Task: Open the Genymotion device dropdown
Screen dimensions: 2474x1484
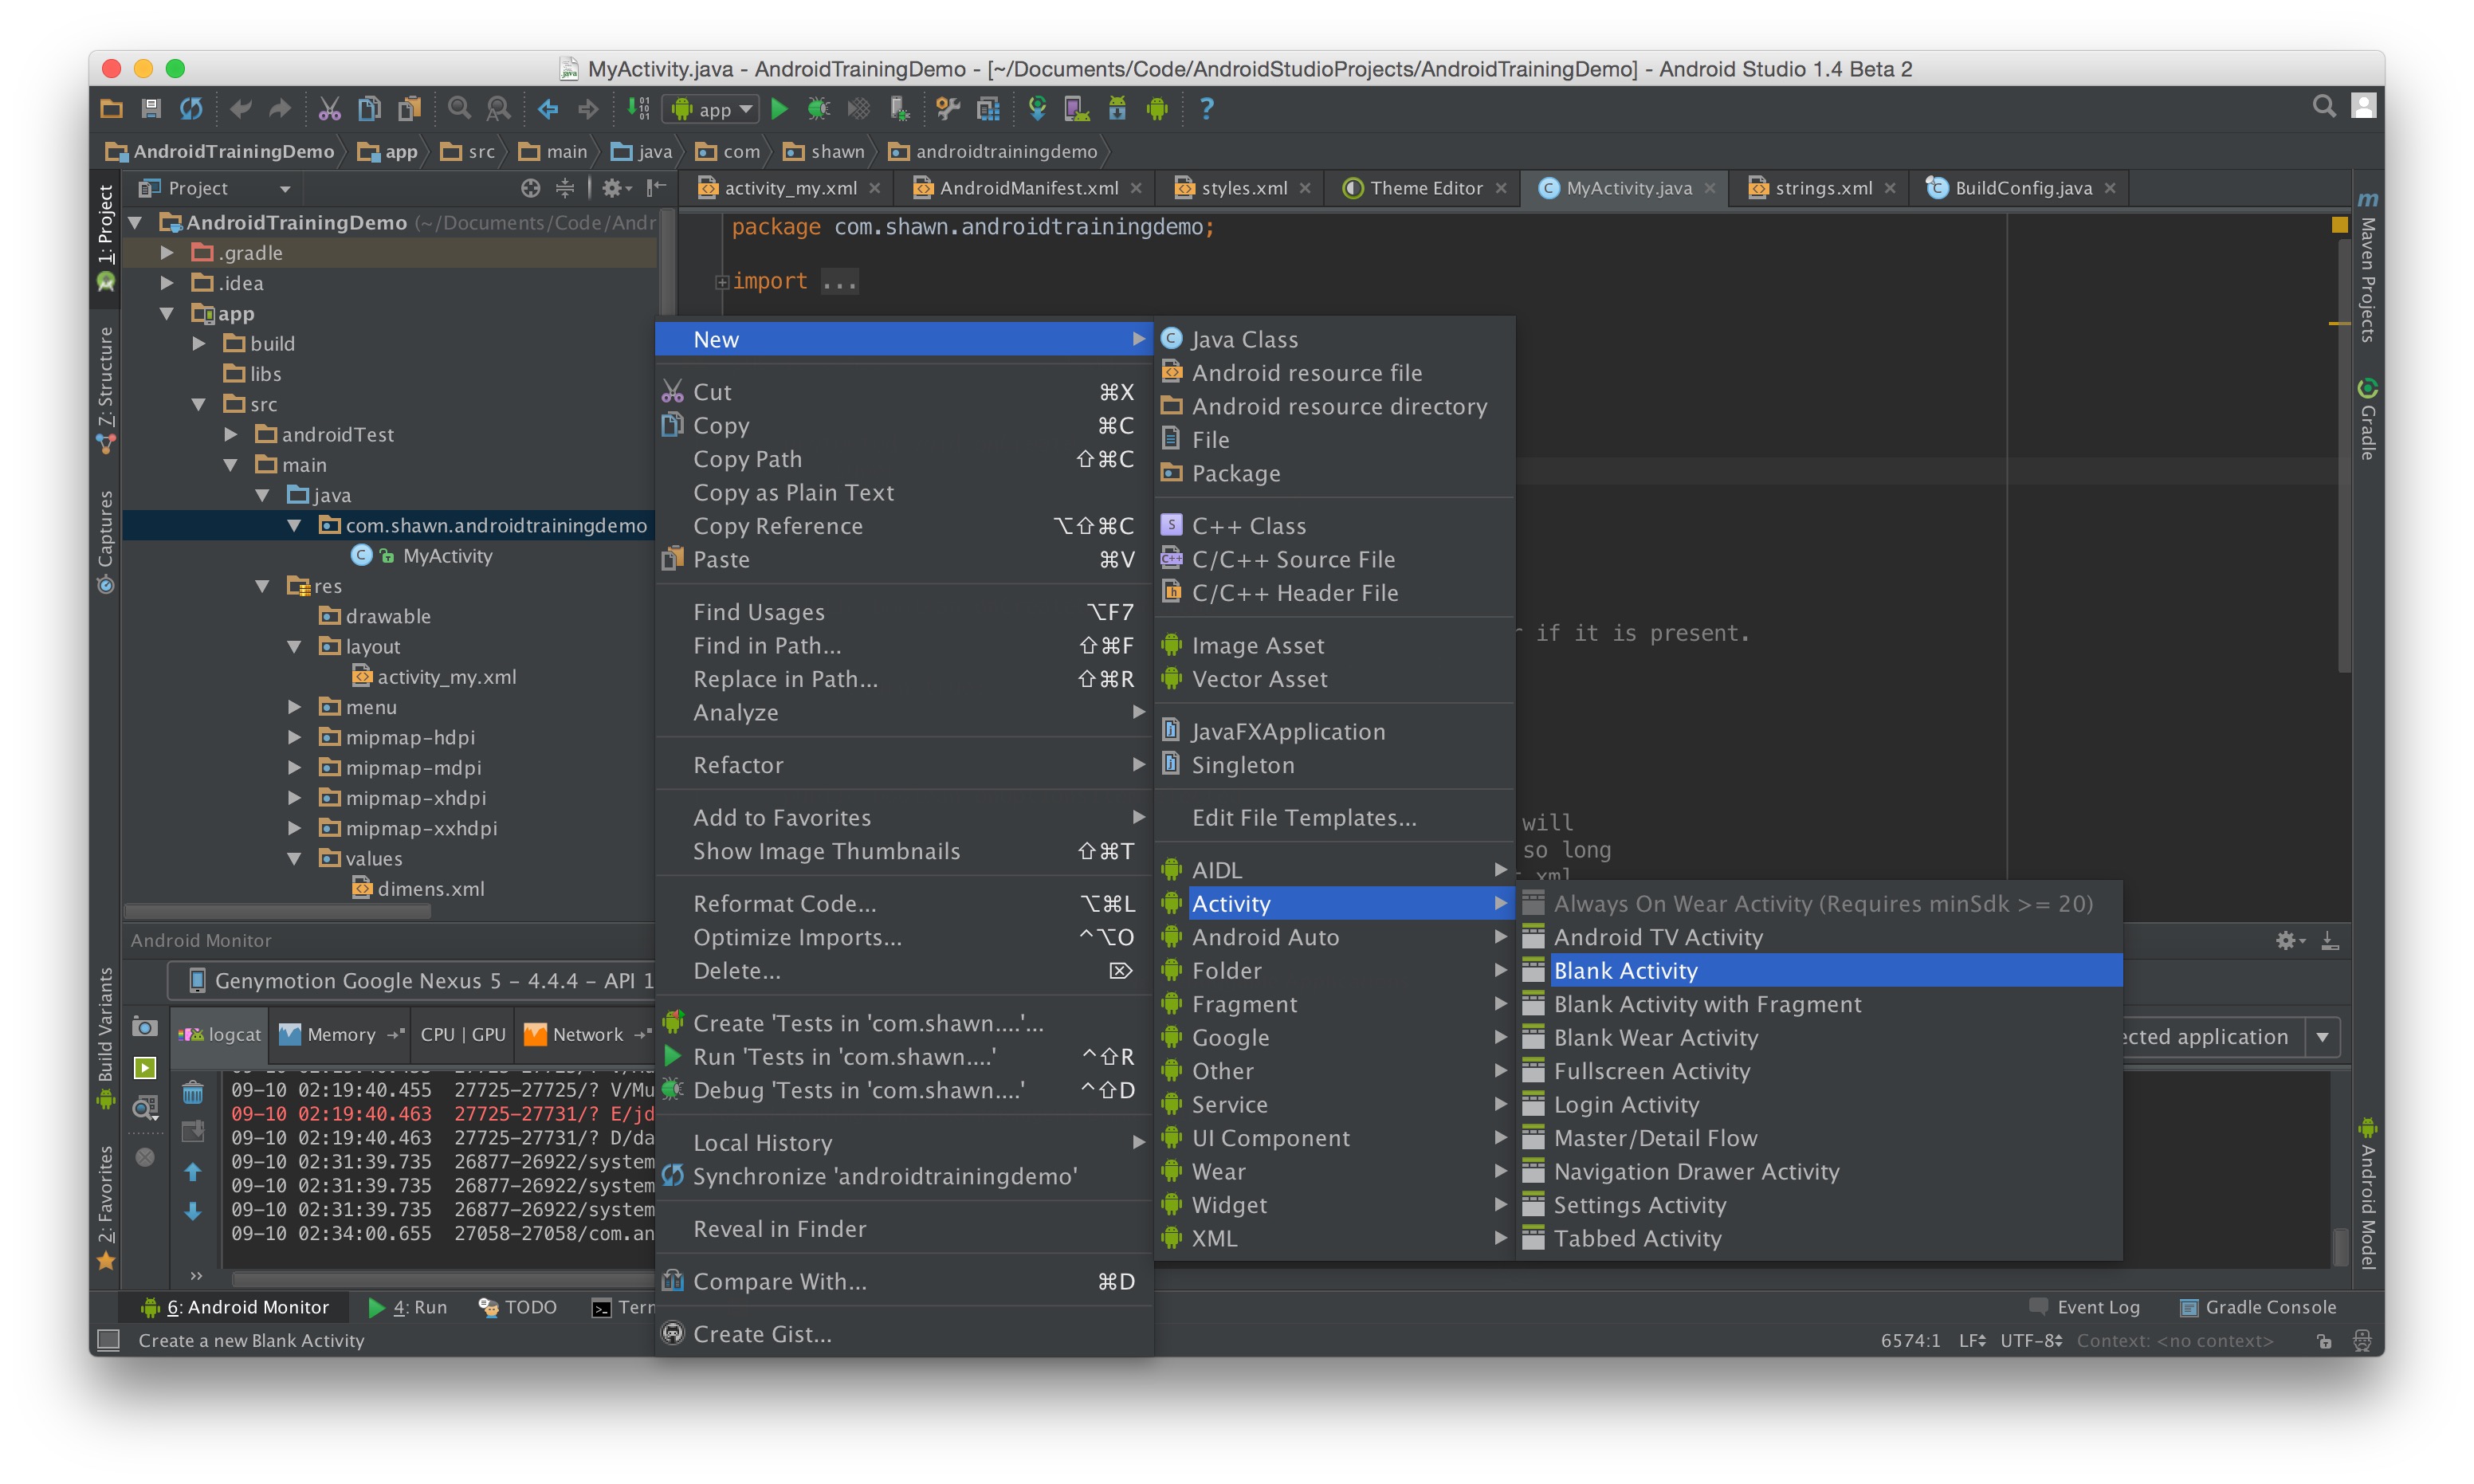Action: [x=412, y=980]
